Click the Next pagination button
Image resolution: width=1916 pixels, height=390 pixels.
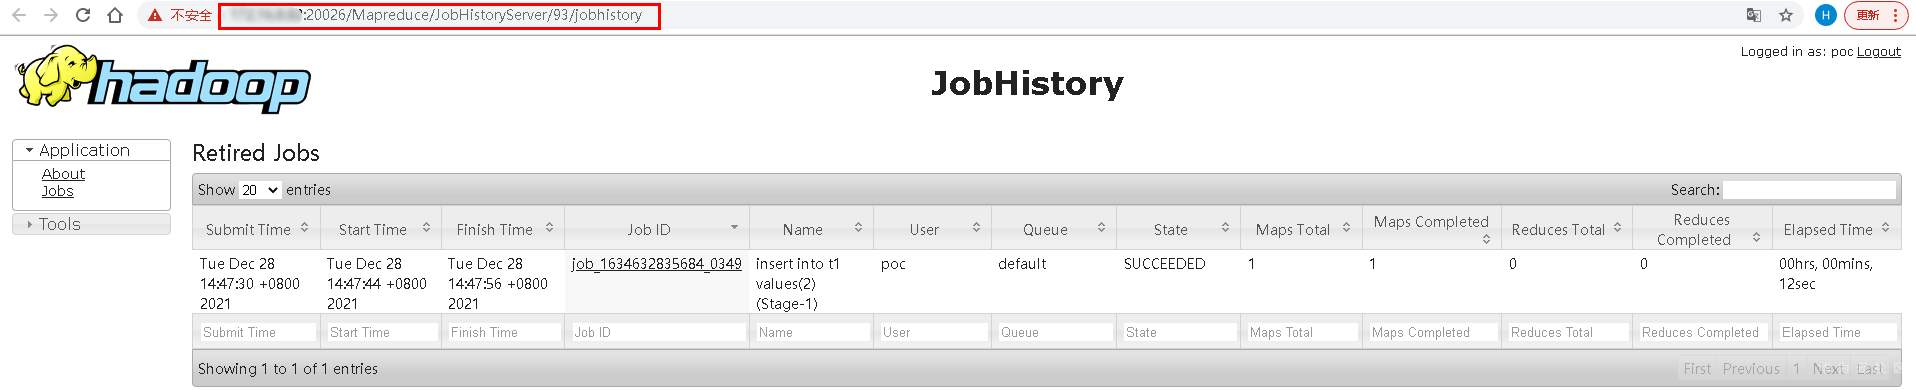coord(1828,369)
